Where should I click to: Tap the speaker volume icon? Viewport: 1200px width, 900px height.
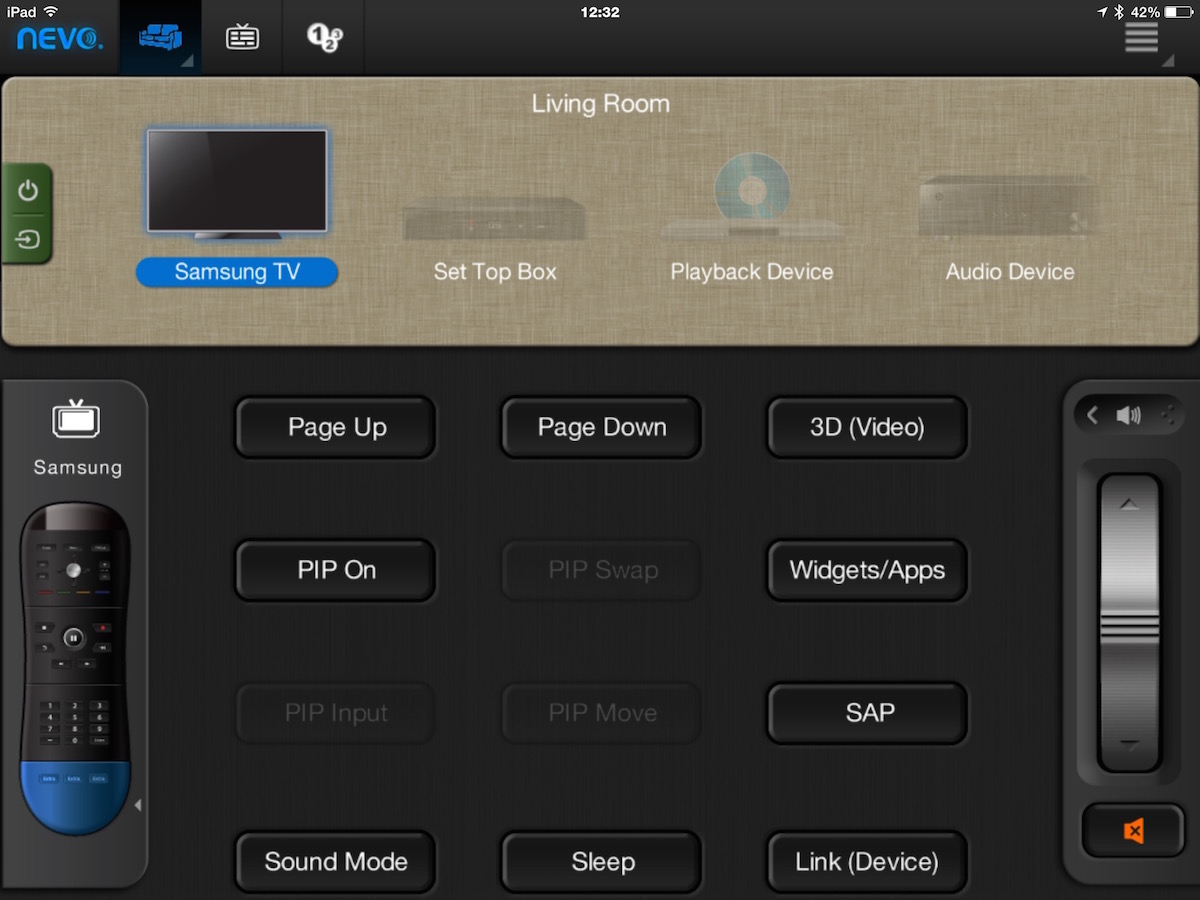click(x=1129, y=415)
